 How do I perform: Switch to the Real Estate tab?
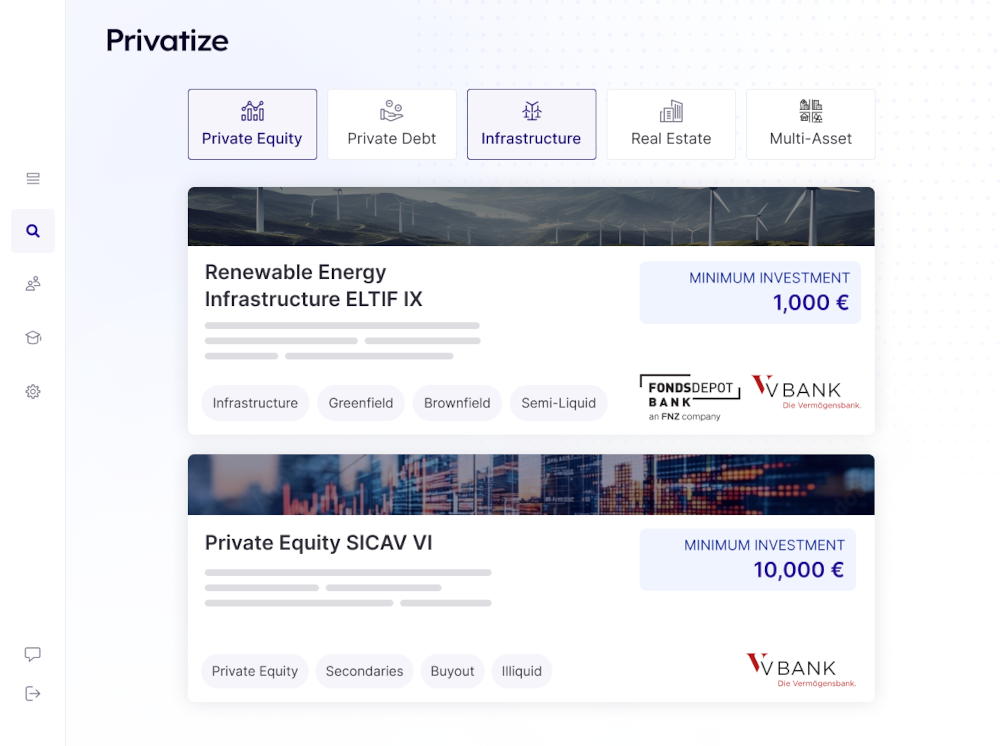pyautogui.click(x=671, y=124)
